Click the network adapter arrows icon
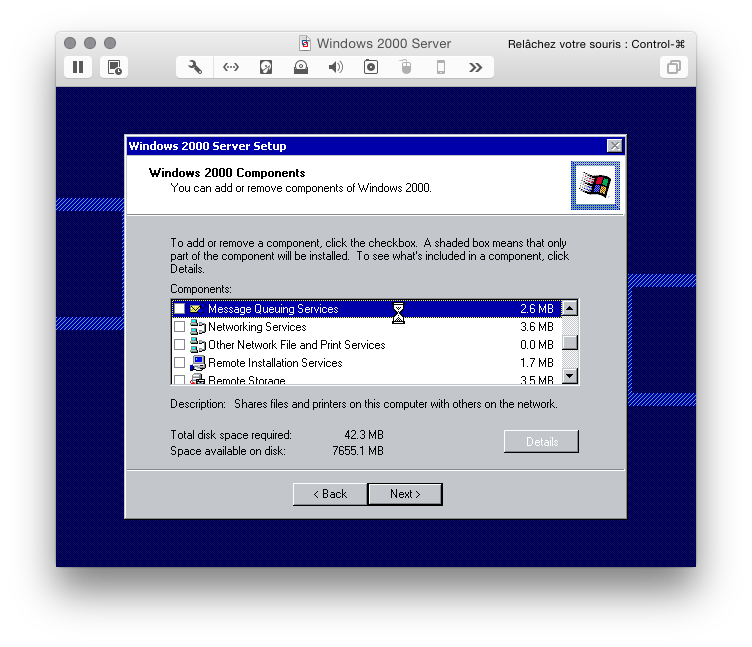The width and height of the screenshot is (752, 647). [231, 67]
